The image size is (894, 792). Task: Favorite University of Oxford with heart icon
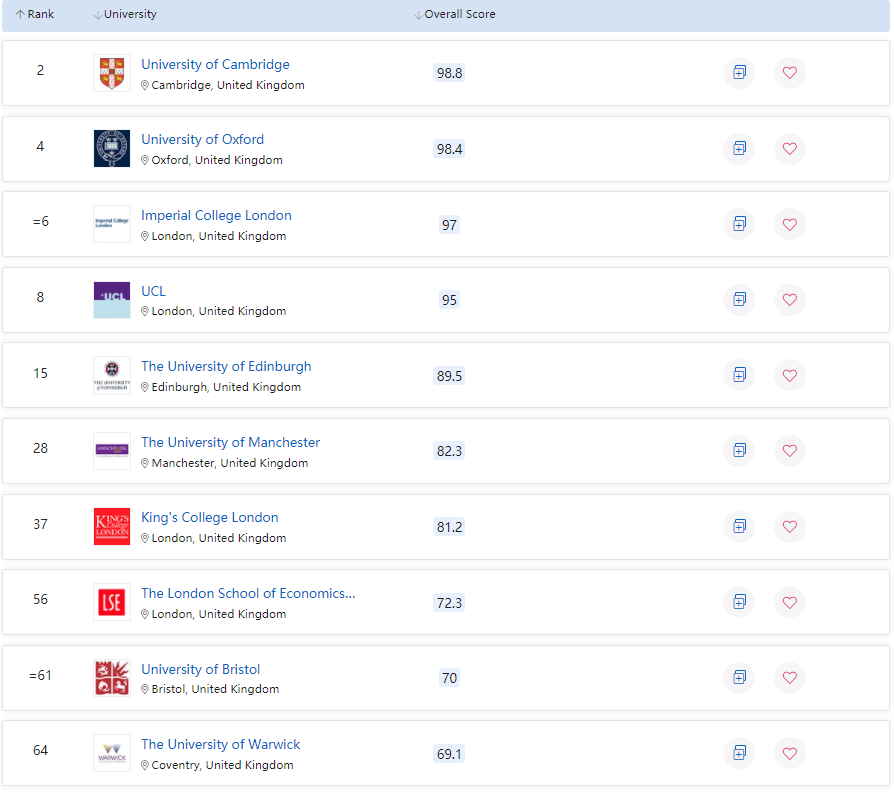(789, 148)
